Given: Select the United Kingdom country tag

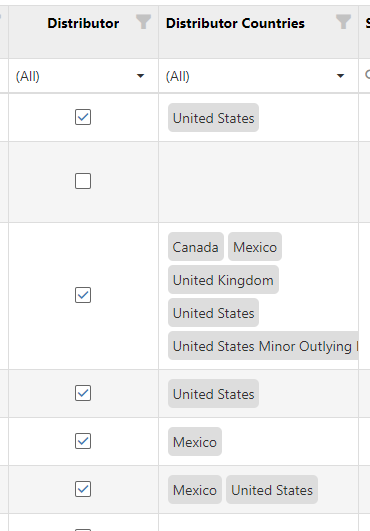Looking at the screenshot, I should coord(223,280).
